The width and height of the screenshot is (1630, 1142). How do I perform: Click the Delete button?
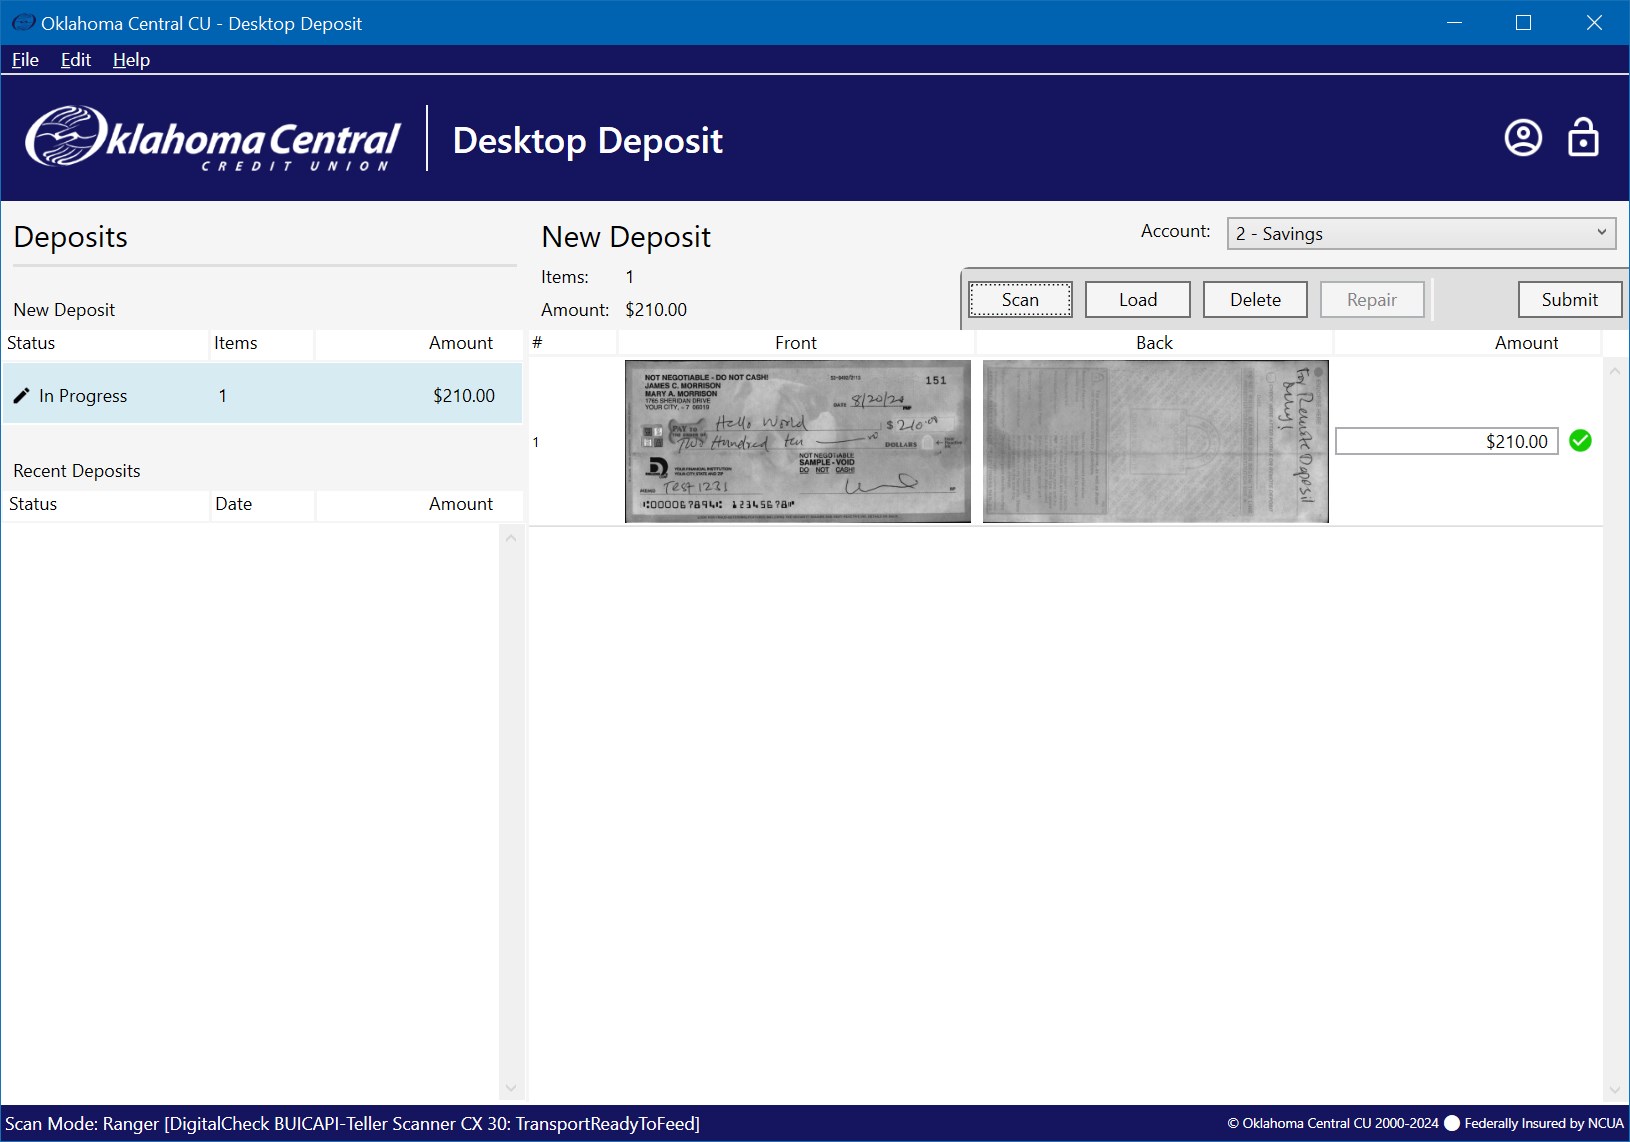click(x=1255, y=299)
